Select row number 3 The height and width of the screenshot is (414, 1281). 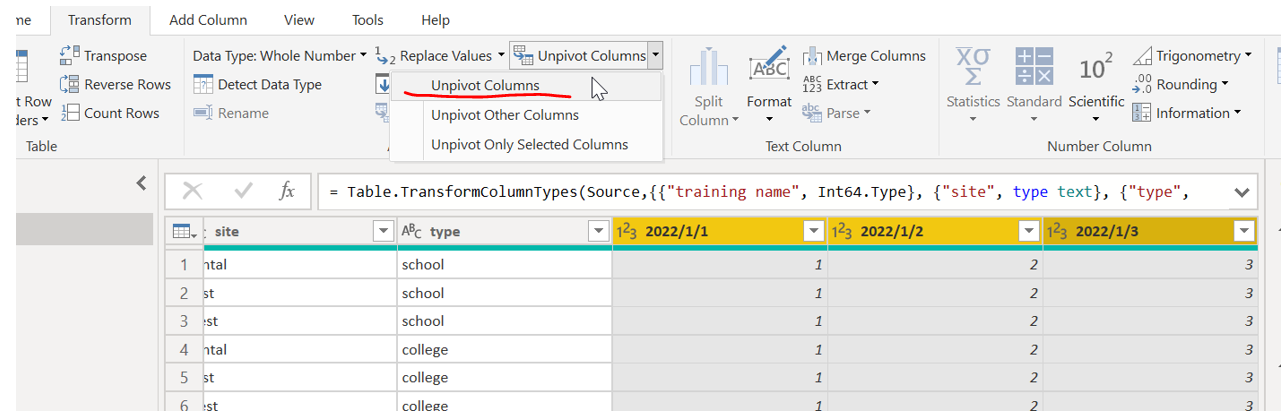[x=184, y=321]
